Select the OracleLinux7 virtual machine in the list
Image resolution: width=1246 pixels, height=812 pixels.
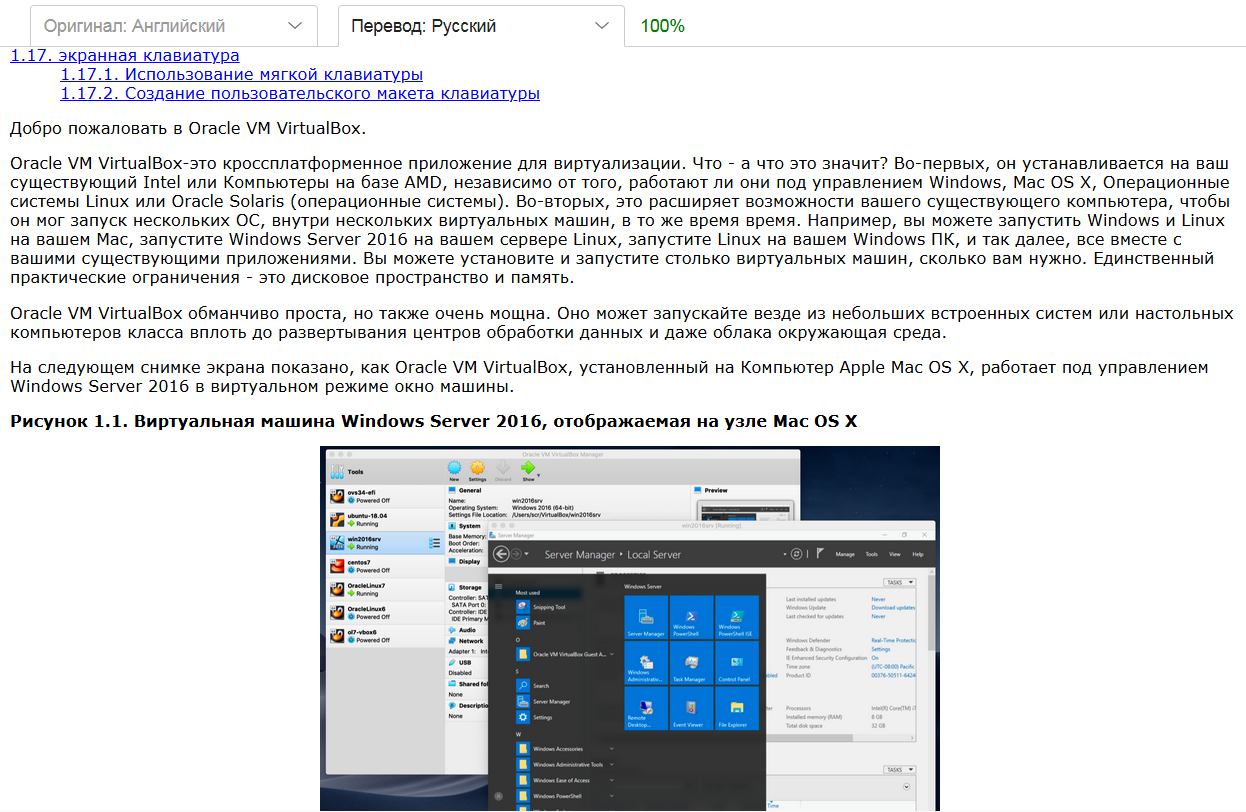point(385,589)
